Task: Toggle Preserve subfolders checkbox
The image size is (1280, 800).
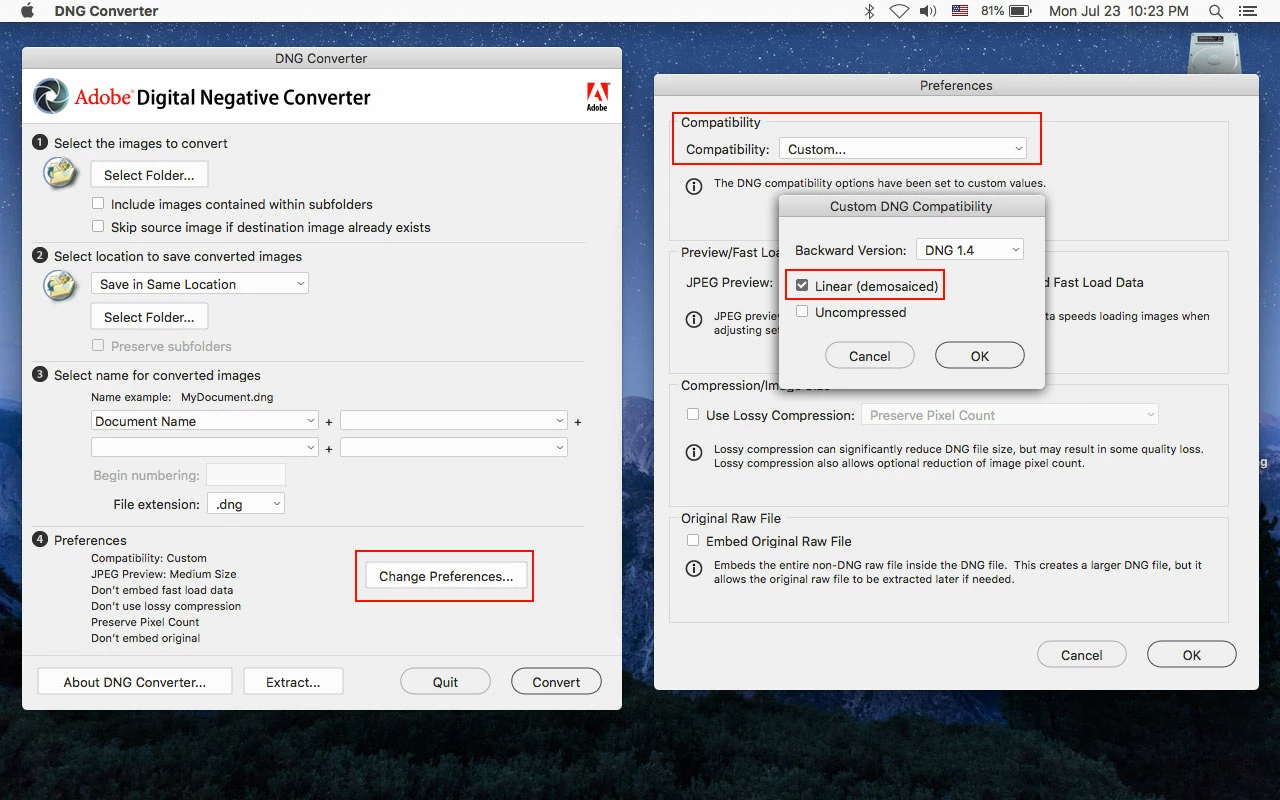Action: [98, 346]
